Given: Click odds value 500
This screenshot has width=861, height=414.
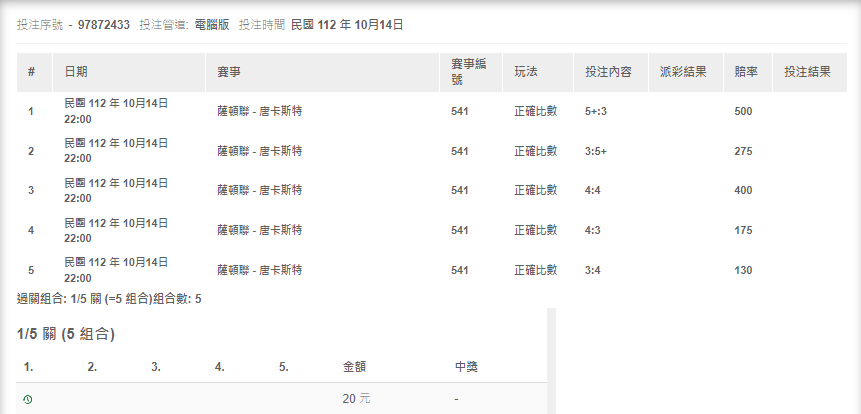Looking at the screenshot, I should [x=743, y=111].
